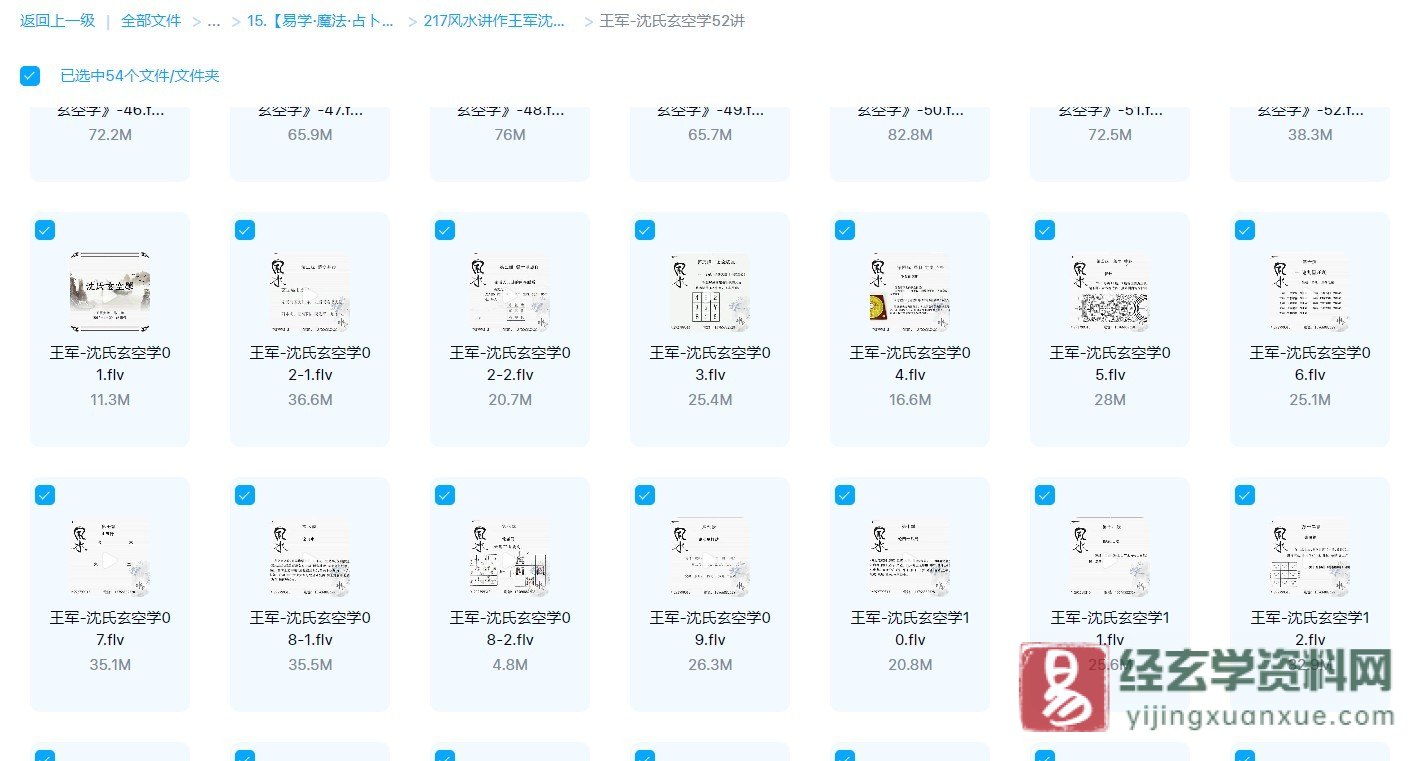This screenshot has width=1427, height=761.
Task: Click the 4.8M size under 08-2.flv
Action: coord(510,664)
